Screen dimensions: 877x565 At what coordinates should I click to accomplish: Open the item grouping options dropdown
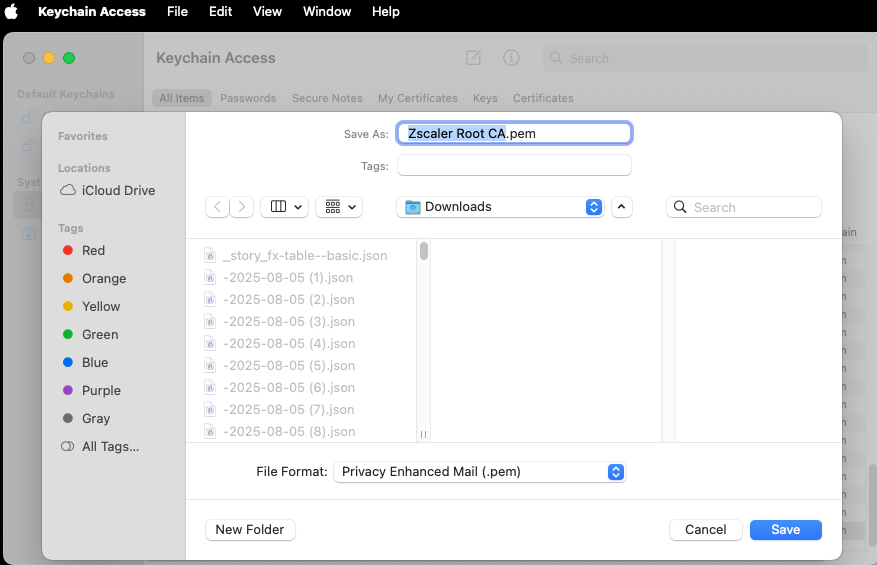point(339,207)
